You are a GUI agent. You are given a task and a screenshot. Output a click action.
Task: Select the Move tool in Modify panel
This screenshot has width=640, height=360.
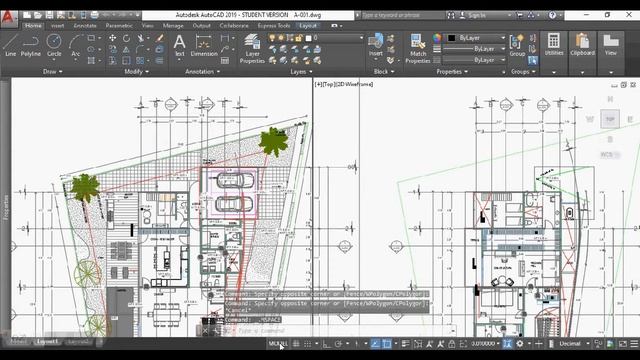112,38
